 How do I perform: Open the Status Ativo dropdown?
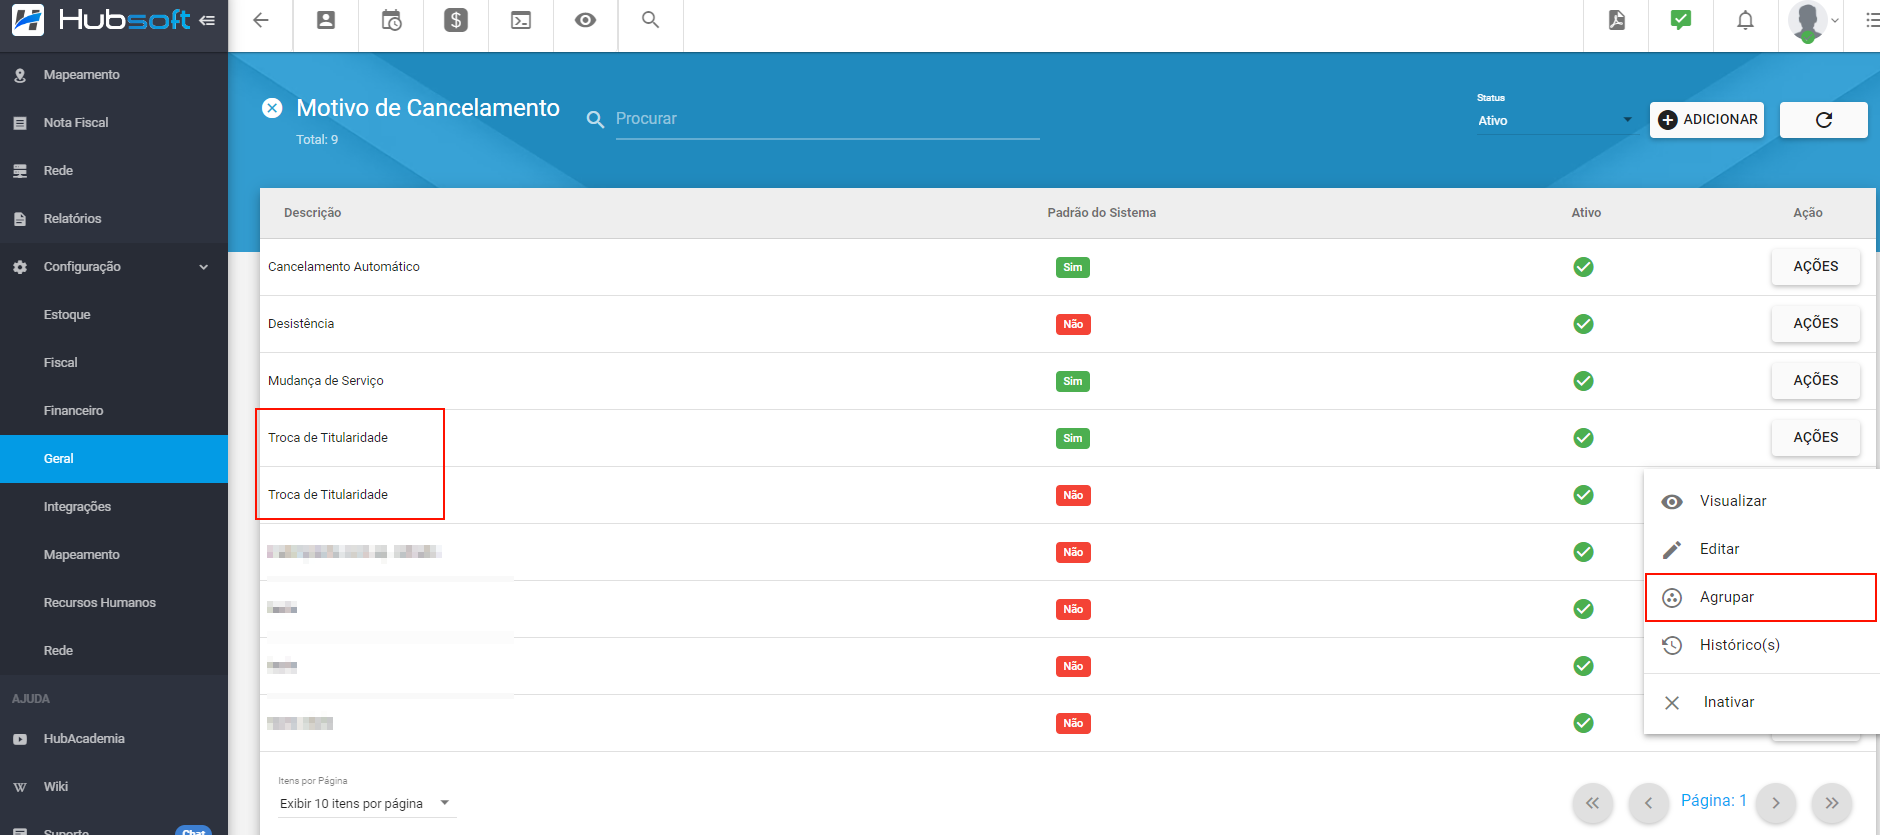click(x=1555, y=120)
